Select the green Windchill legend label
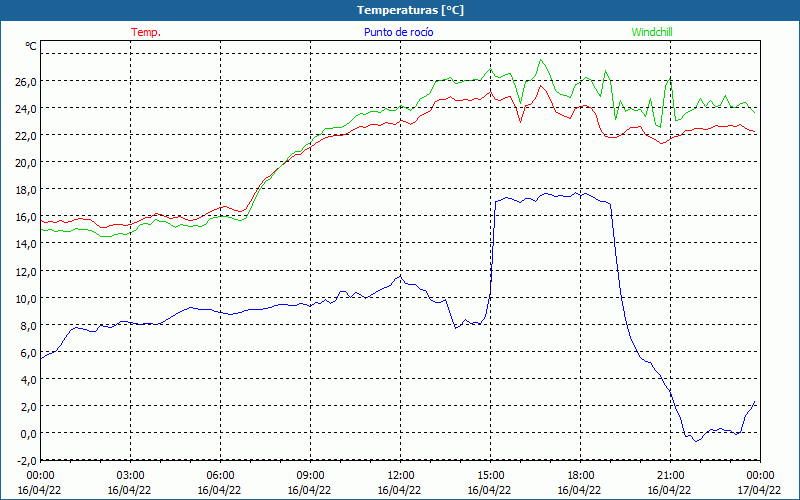The image size is (800, 500). pos(652,32)
